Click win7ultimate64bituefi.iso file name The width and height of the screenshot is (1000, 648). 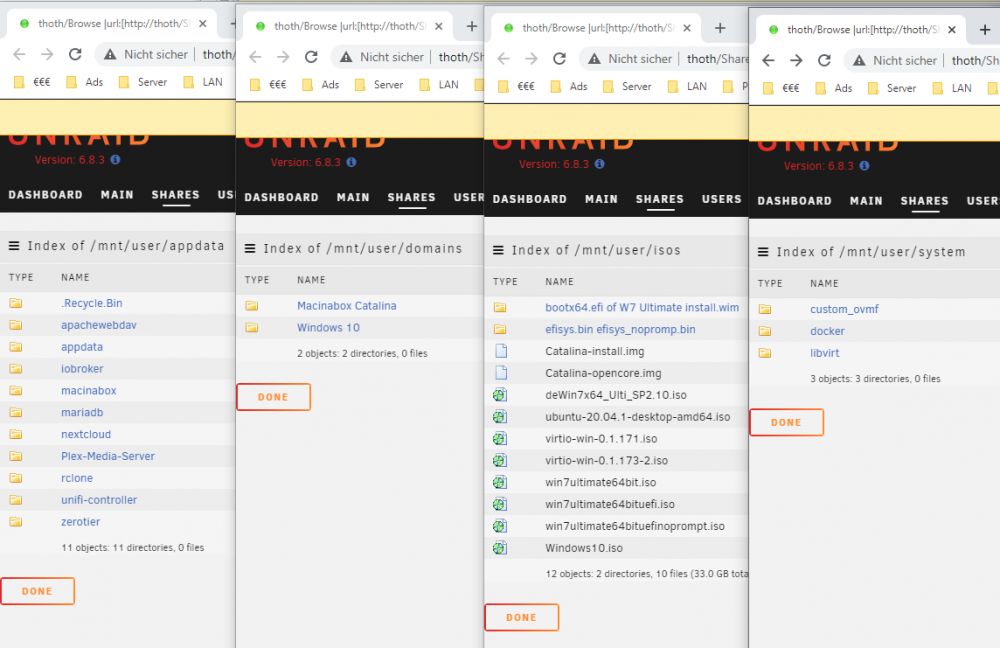[x=610, y=504]
